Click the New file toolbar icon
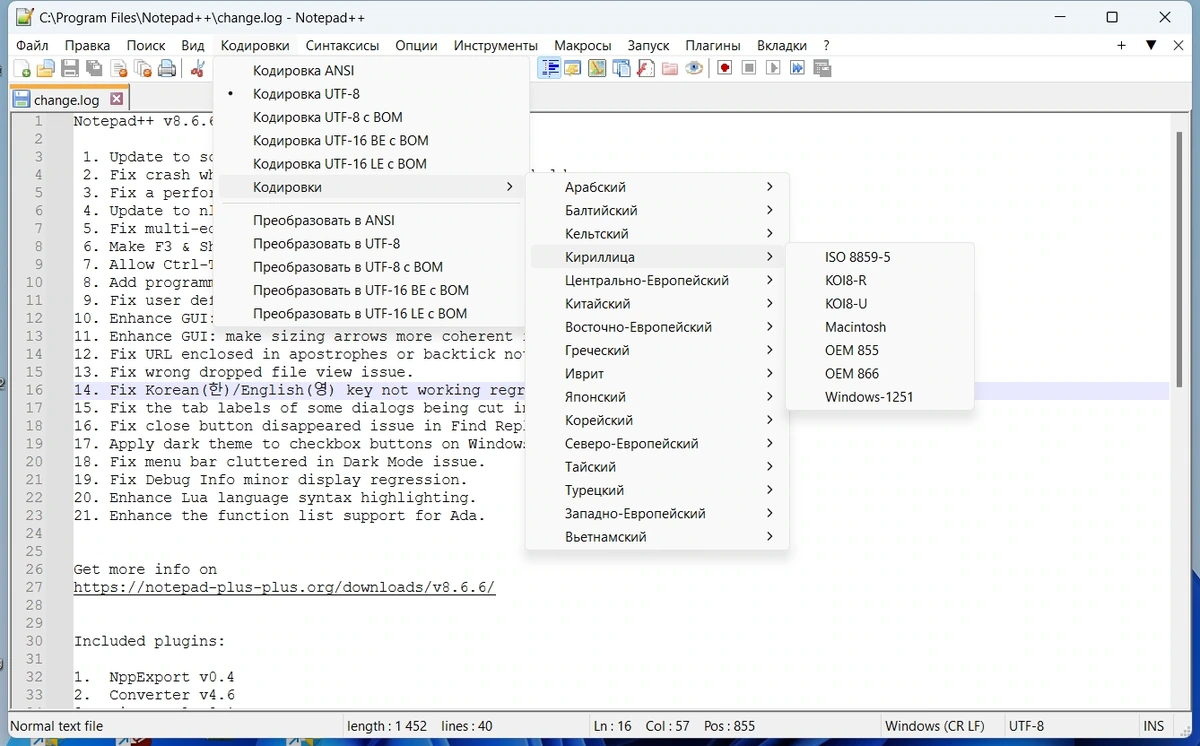Screen dimensions: 1200x746 pyautogui.click(x=23, y=69)
